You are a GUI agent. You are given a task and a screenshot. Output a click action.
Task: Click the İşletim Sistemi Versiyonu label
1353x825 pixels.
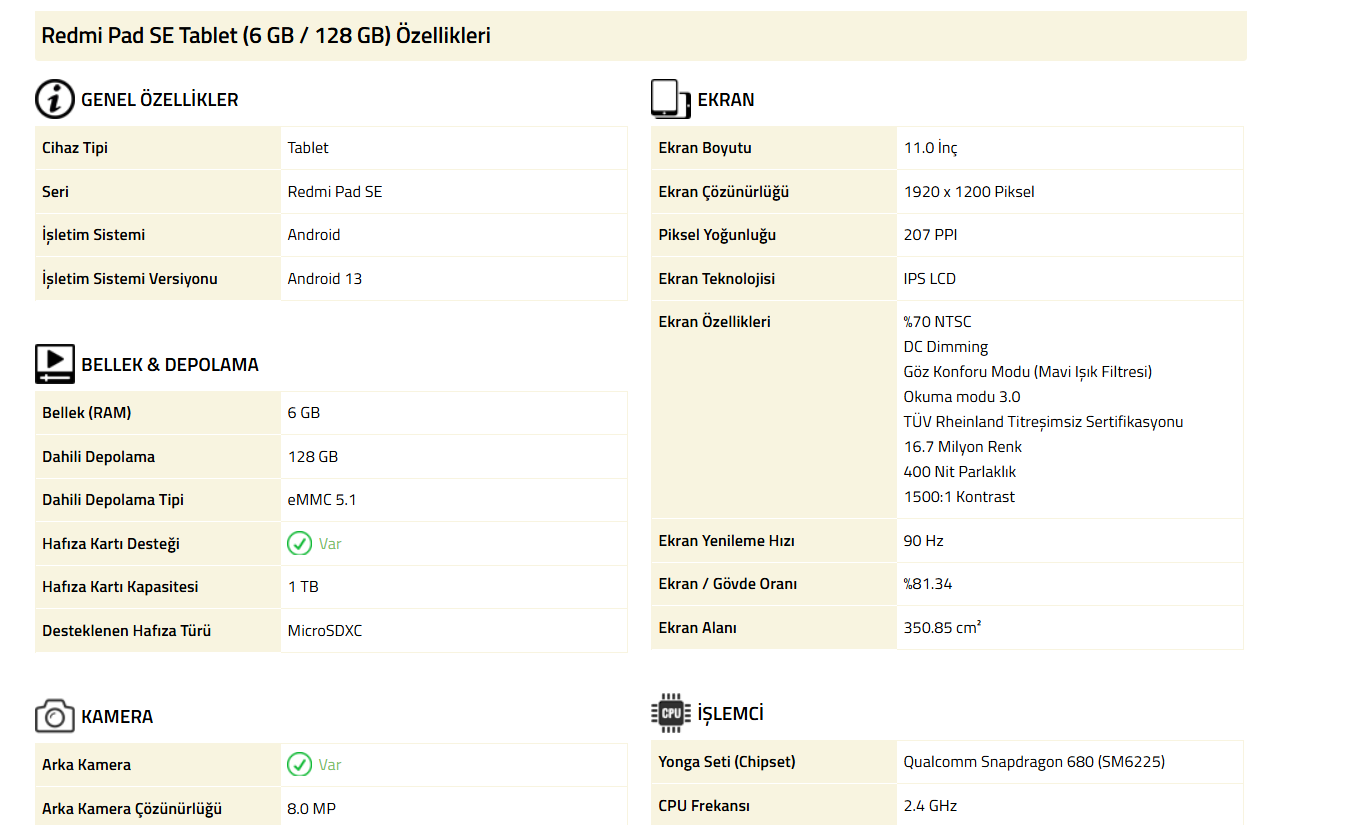point(130,279)
